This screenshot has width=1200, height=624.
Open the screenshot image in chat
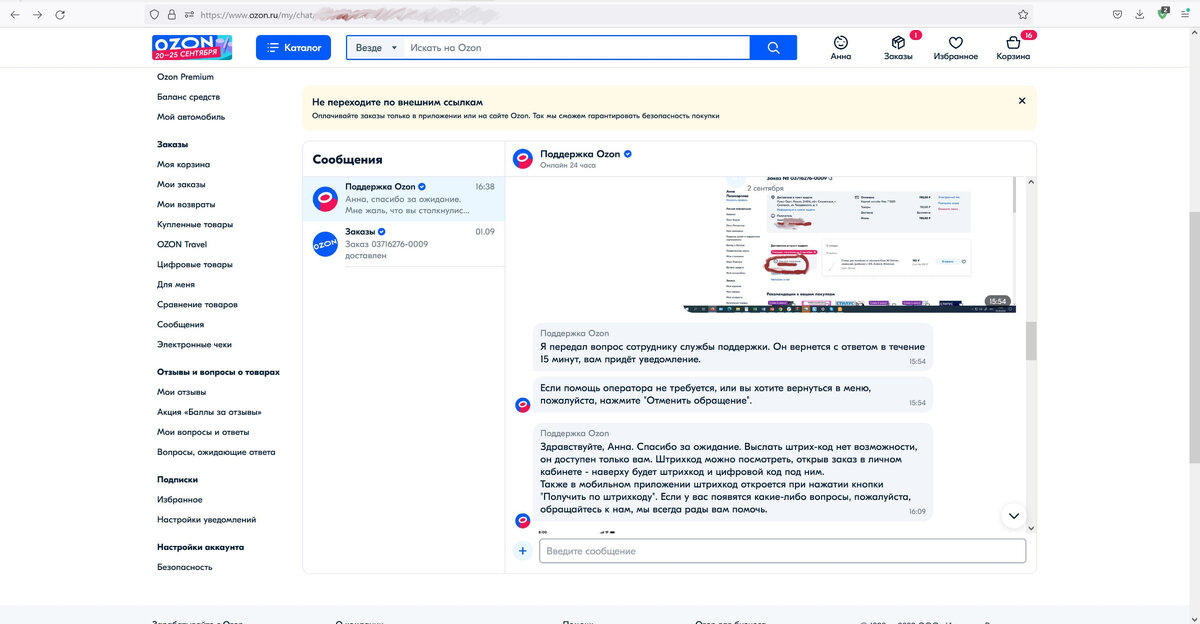(848, 243)
